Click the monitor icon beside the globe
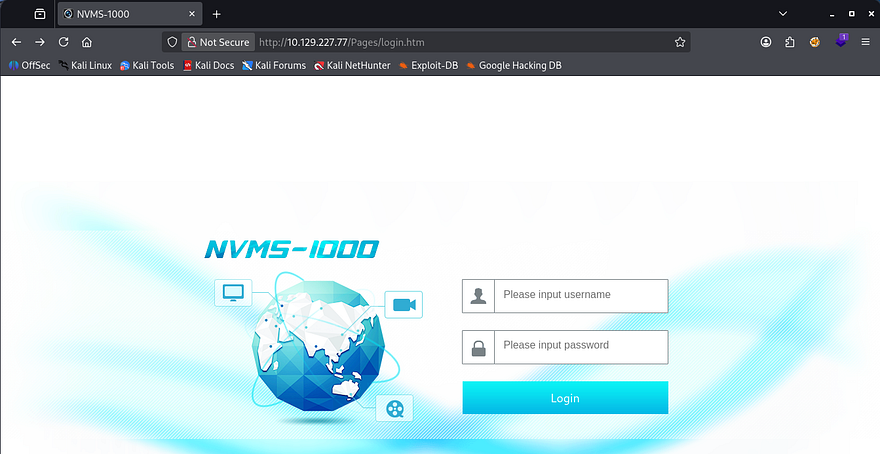The image size is (880, 454). click(x=233, y=293)
